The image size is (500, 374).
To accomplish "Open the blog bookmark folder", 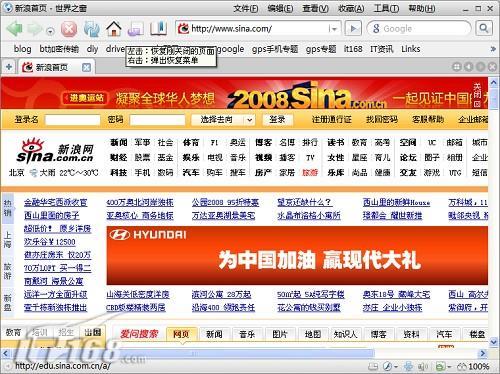I will [x=22, y=49].
